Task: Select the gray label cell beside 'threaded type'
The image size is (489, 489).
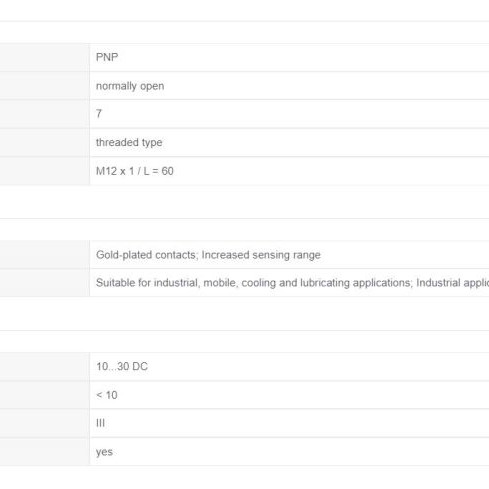Action: coord(45,142)
